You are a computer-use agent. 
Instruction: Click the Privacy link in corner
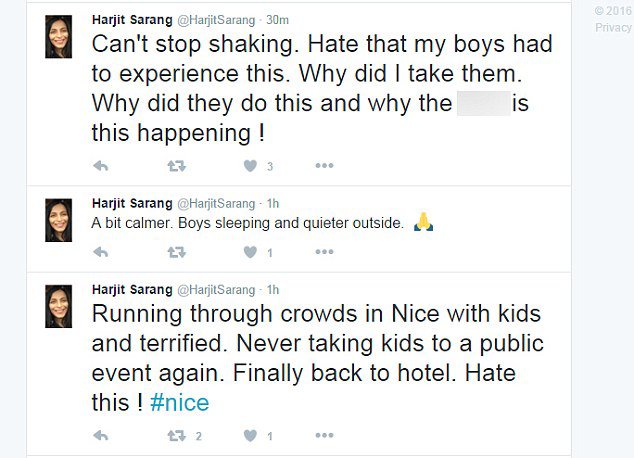click(x=612, y=27)
